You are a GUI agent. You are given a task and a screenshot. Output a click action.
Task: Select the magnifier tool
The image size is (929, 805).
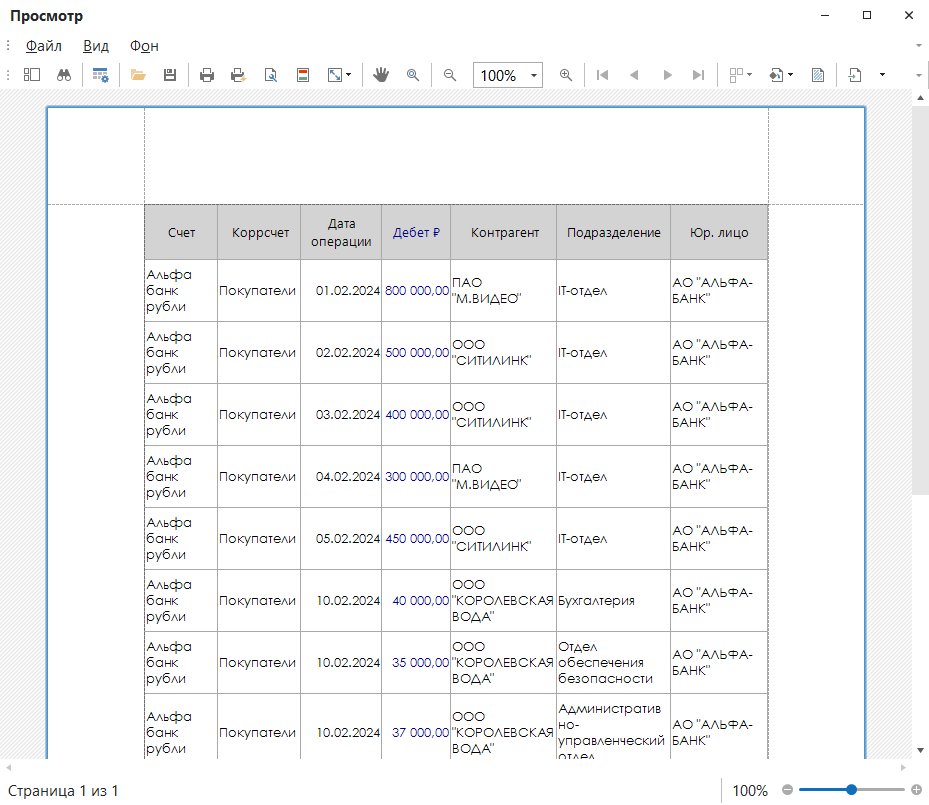click(412, 75)
